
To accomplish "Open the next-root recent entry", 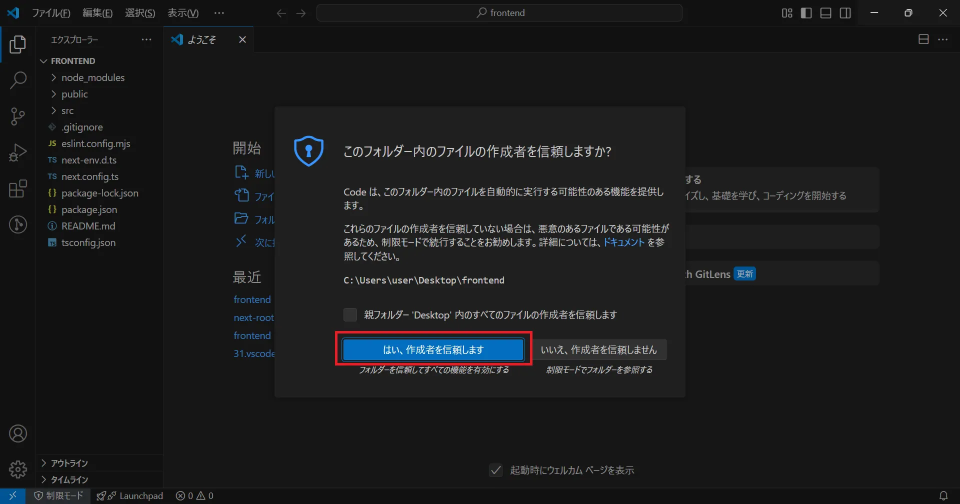I will tap(253, 318).
